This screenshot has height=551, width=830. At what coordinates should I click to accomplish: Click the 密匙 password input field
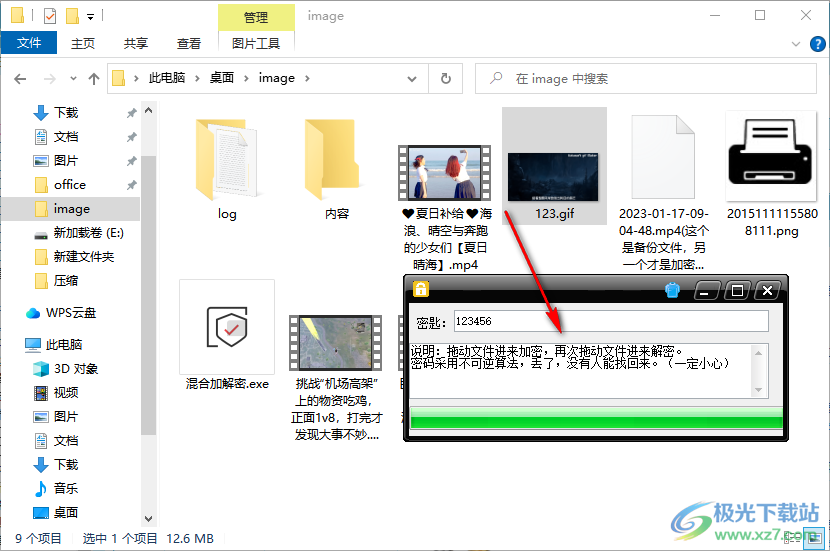(x=611, y=321)
